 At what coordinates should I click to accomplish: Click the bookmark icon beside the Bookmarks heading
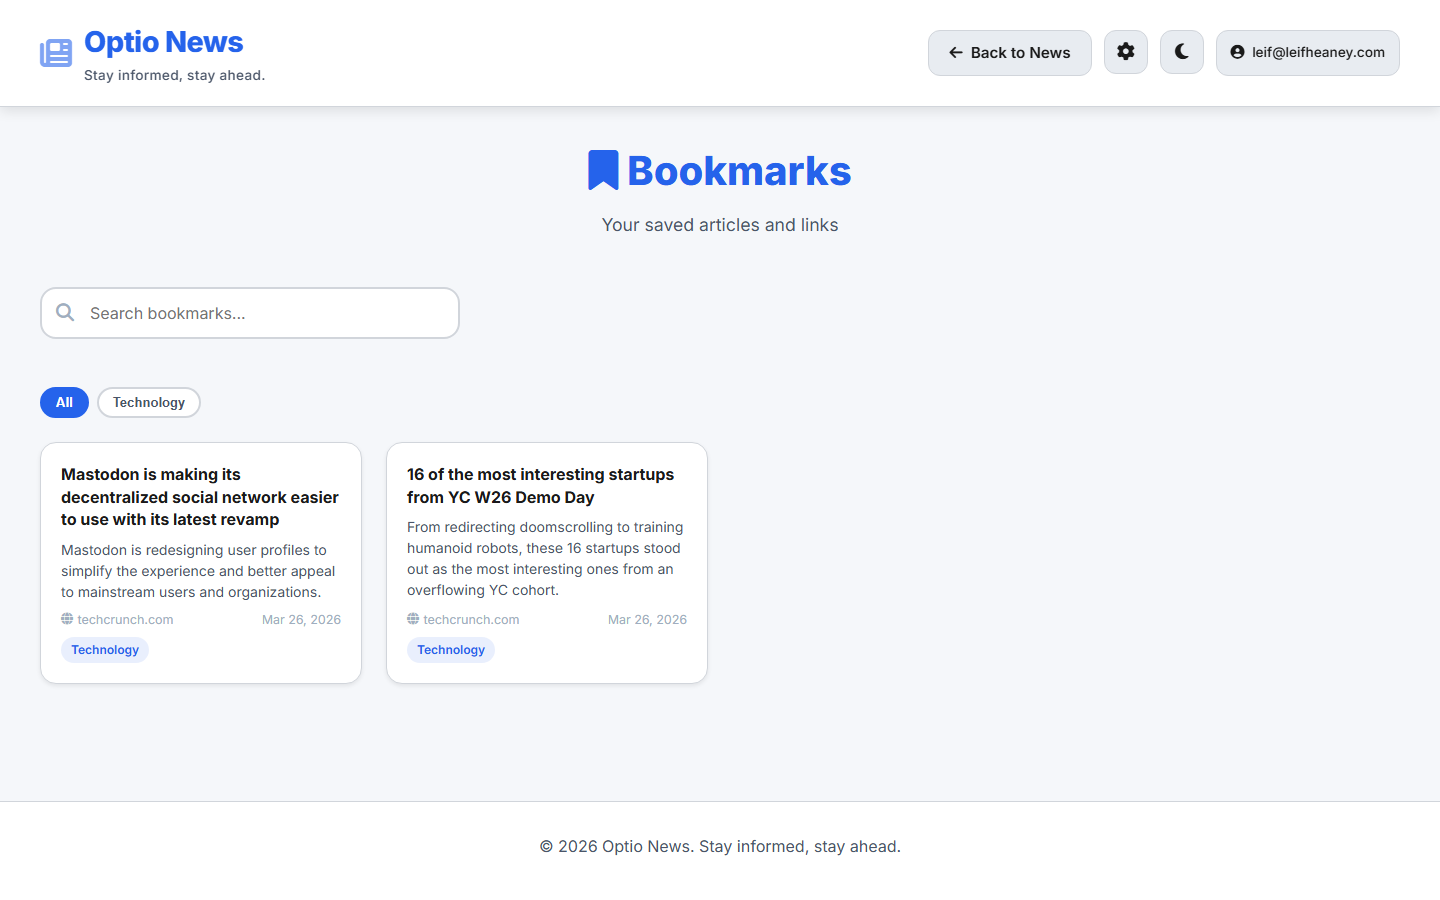tap(603, 169)
